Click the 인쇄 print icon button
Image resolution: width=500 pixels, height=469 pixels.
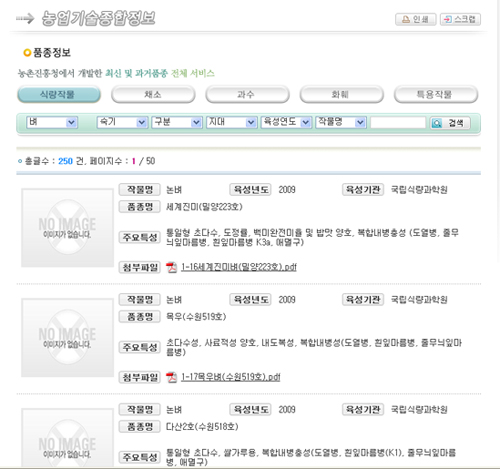click(415, 19)
